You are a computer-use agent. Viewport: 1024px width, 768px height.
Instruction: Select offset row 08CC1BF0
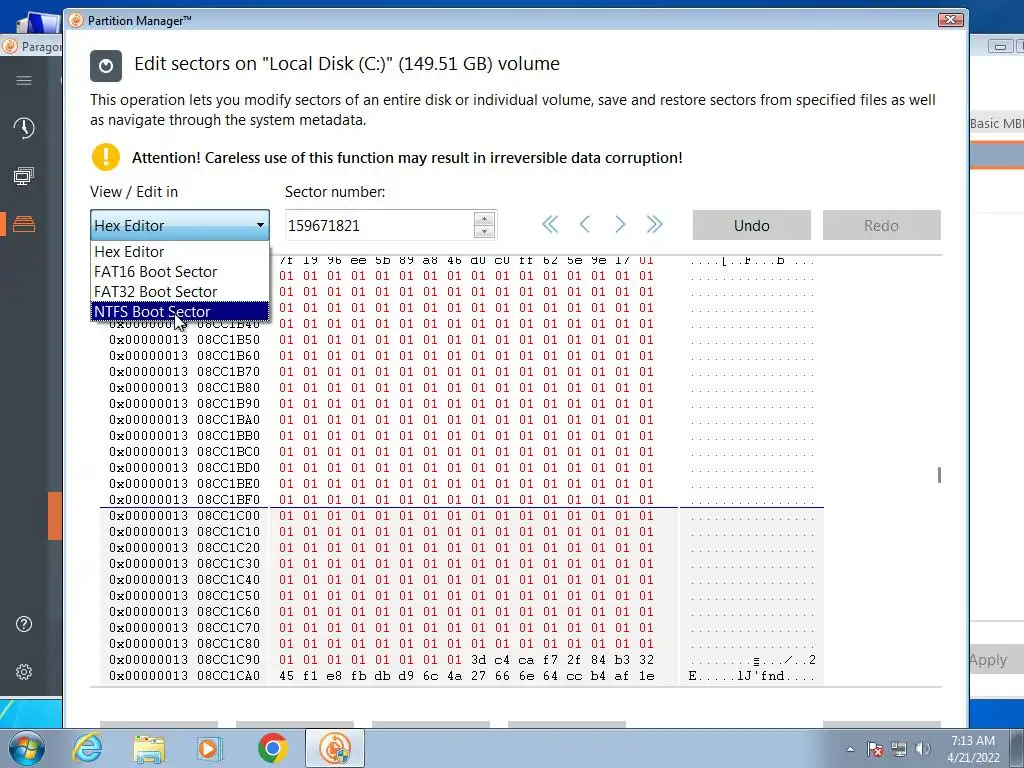click(185, 500)
